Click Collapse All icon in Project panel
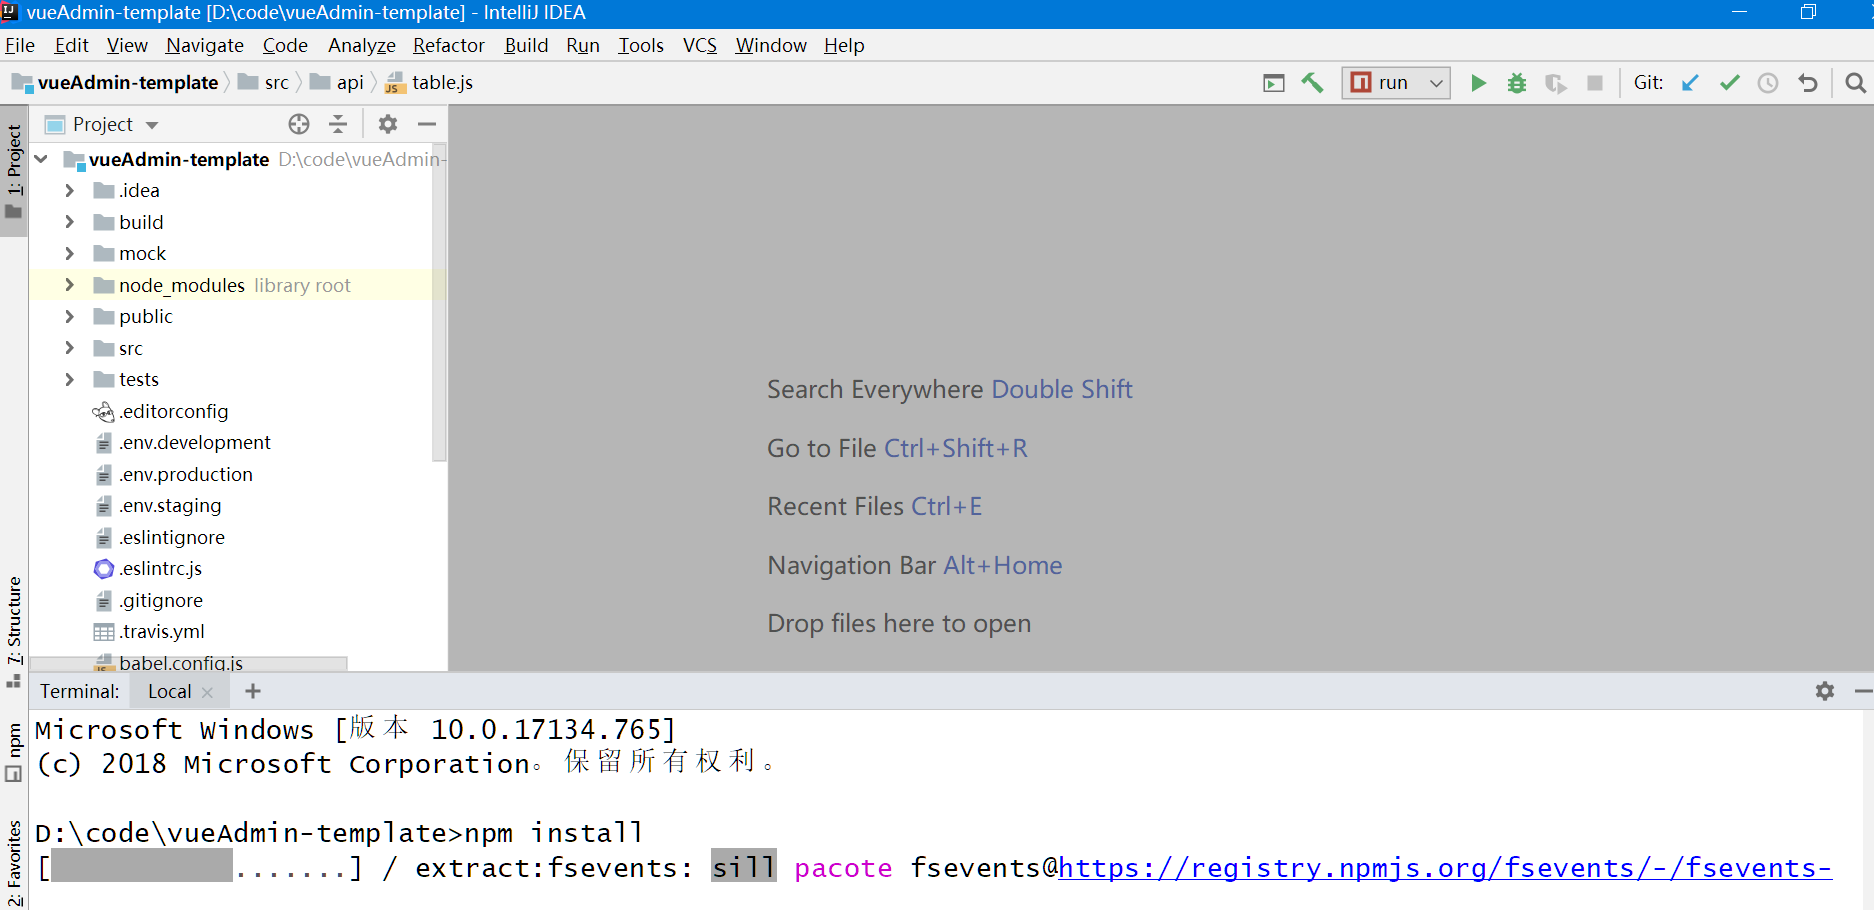 click(338, 124)
